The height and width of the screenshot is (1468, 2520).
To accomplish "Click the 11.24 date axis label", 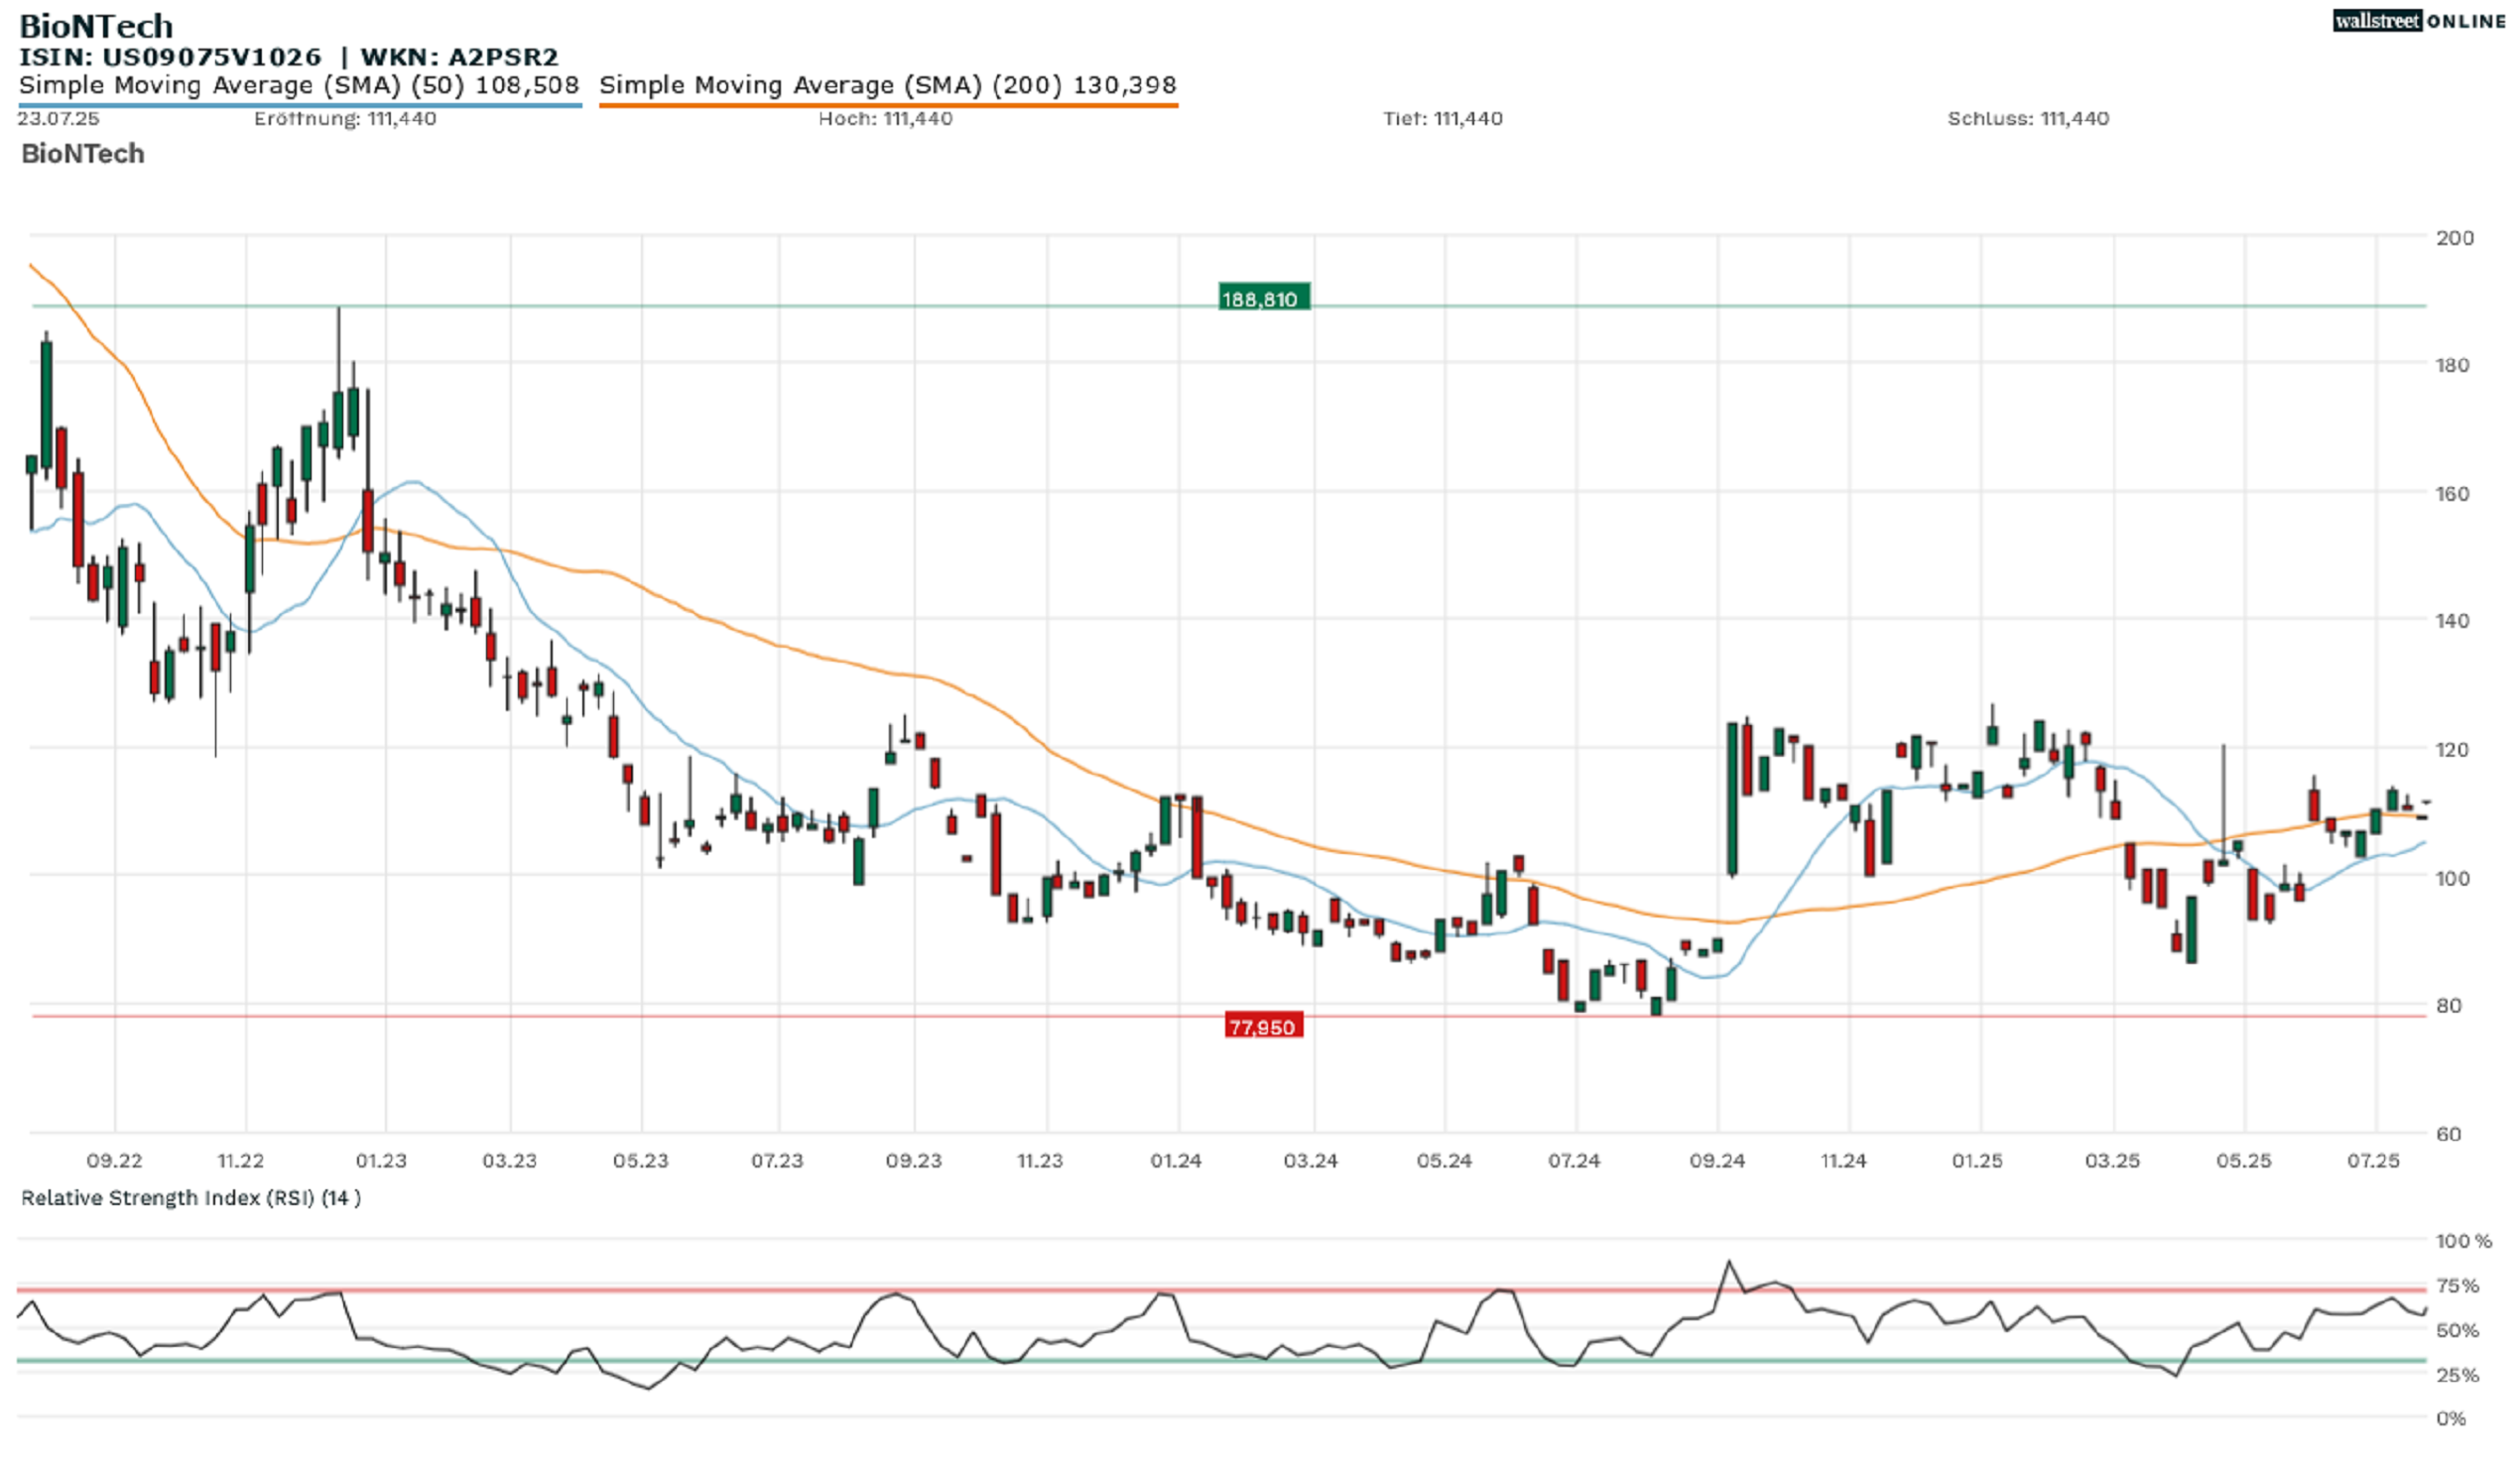I will (1843, 1161).
